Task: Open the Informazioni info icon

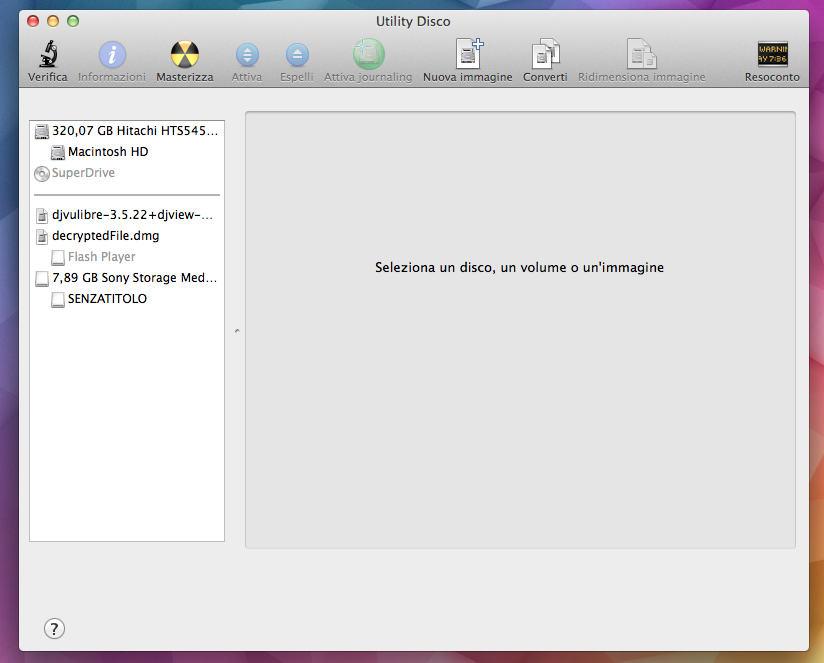Action: (112, 55)
